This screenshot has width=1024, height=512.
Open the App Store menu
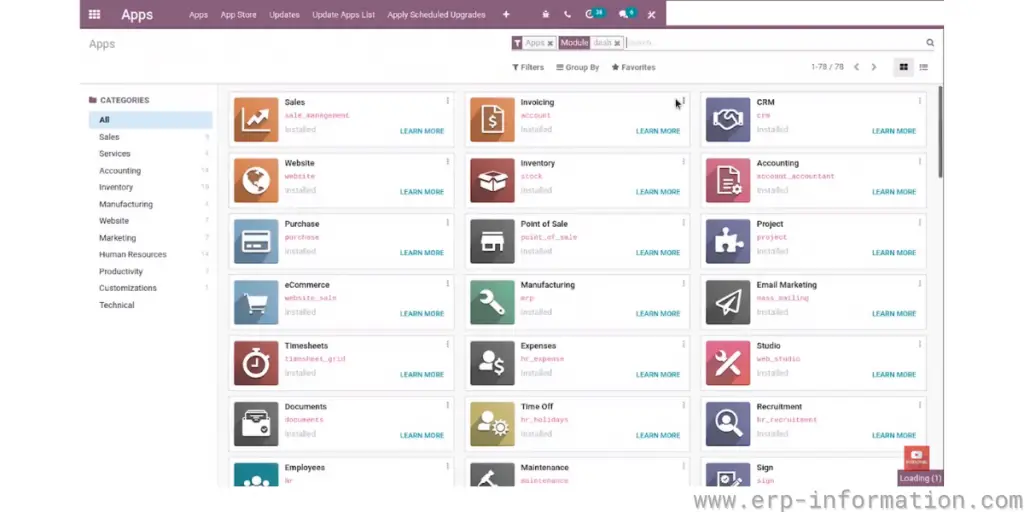click(x=238, y=14)
